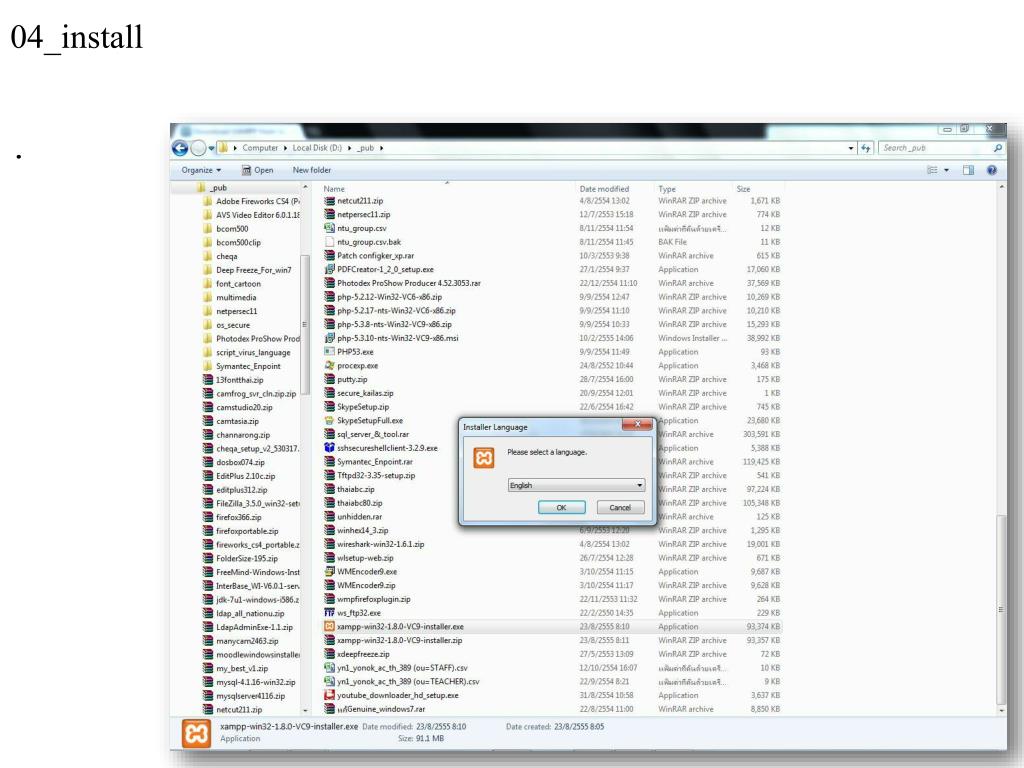The height and width of the screenshot is (768, 1024).
Task: Open the recent locations dropdown arrow
Action: tap(212, 149)
